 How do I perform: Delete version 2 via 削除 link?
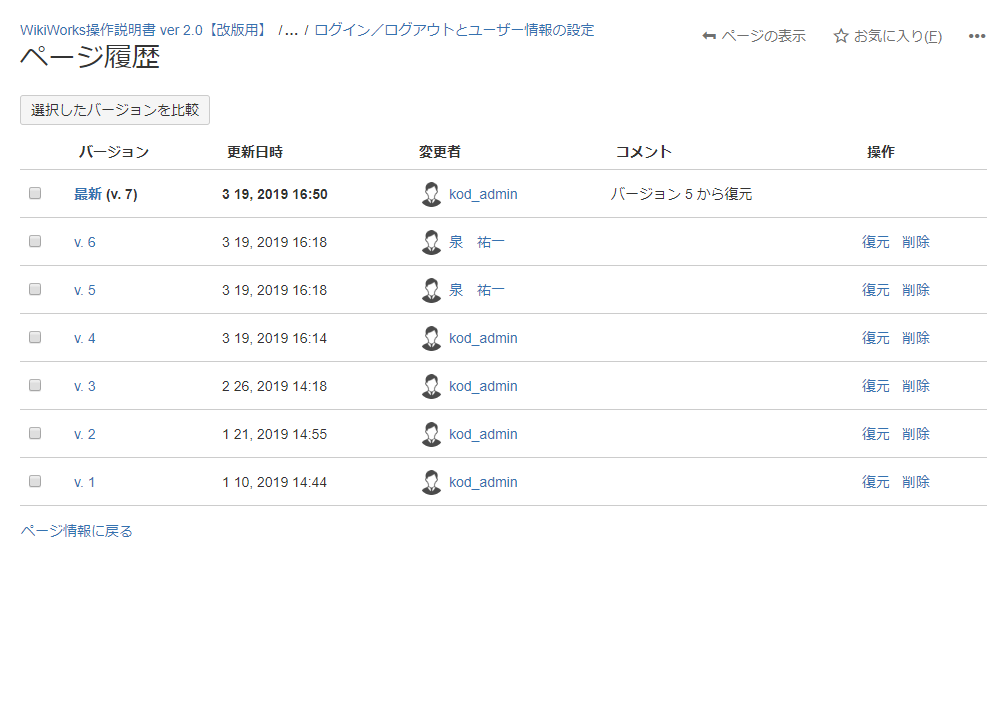(x=915, y=434)
